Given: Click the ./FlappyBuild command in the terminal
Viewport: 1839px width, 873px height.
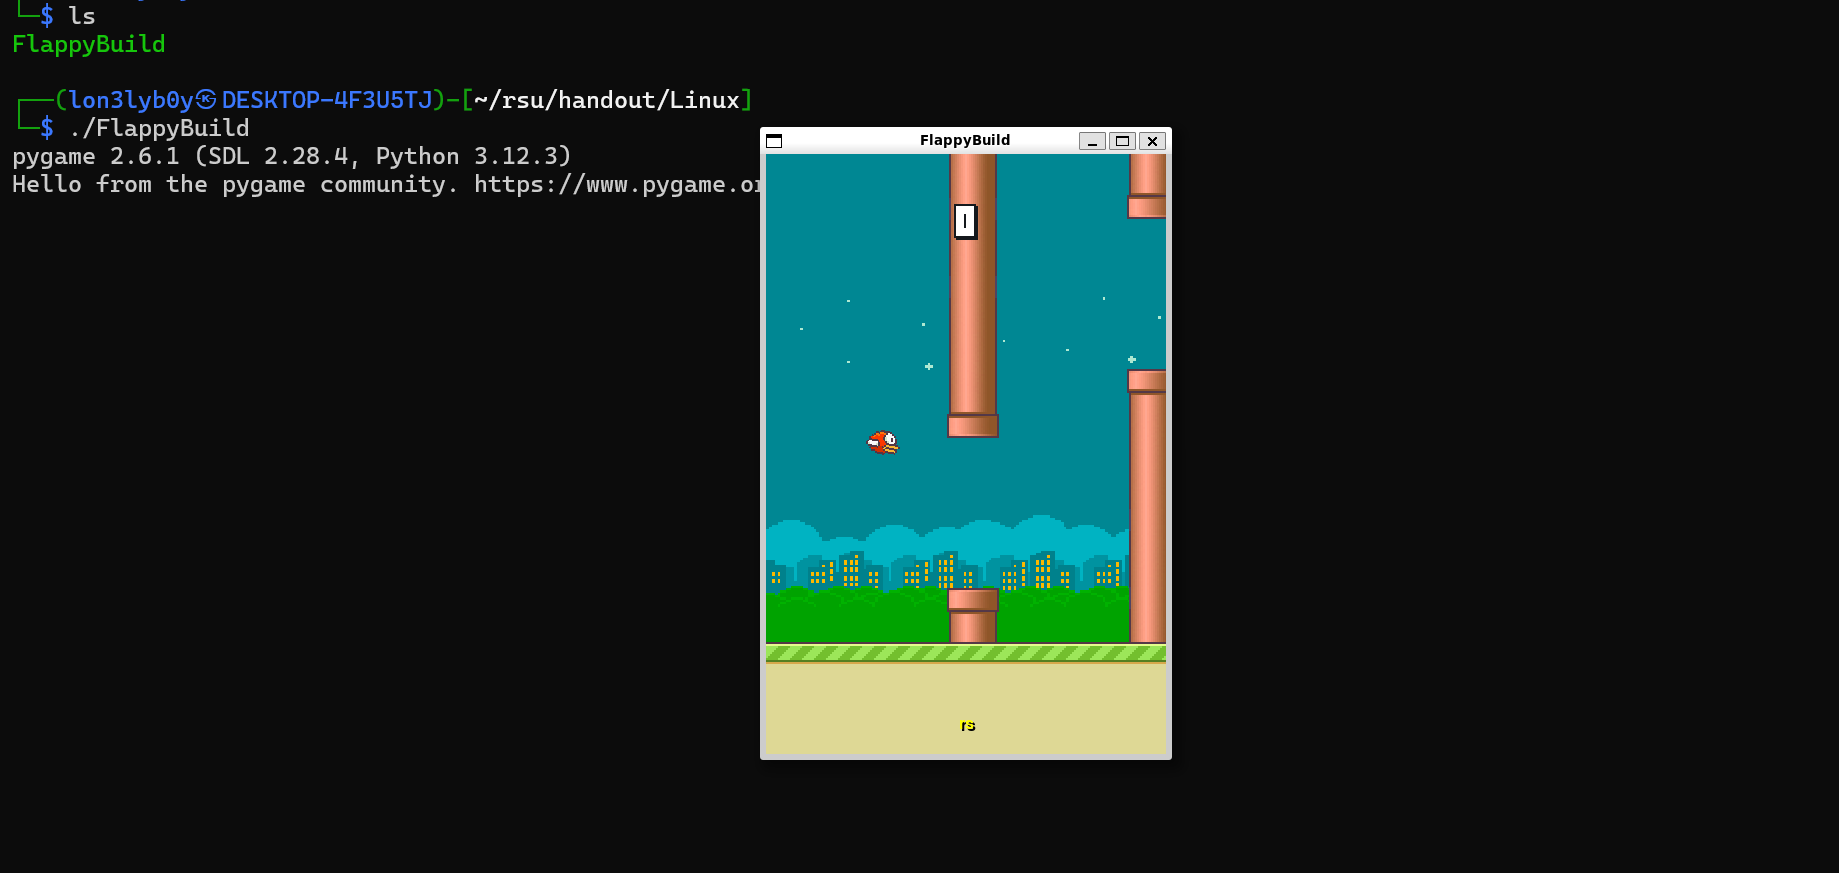Looking at the screenshot, I should click(x=159, y=129).
